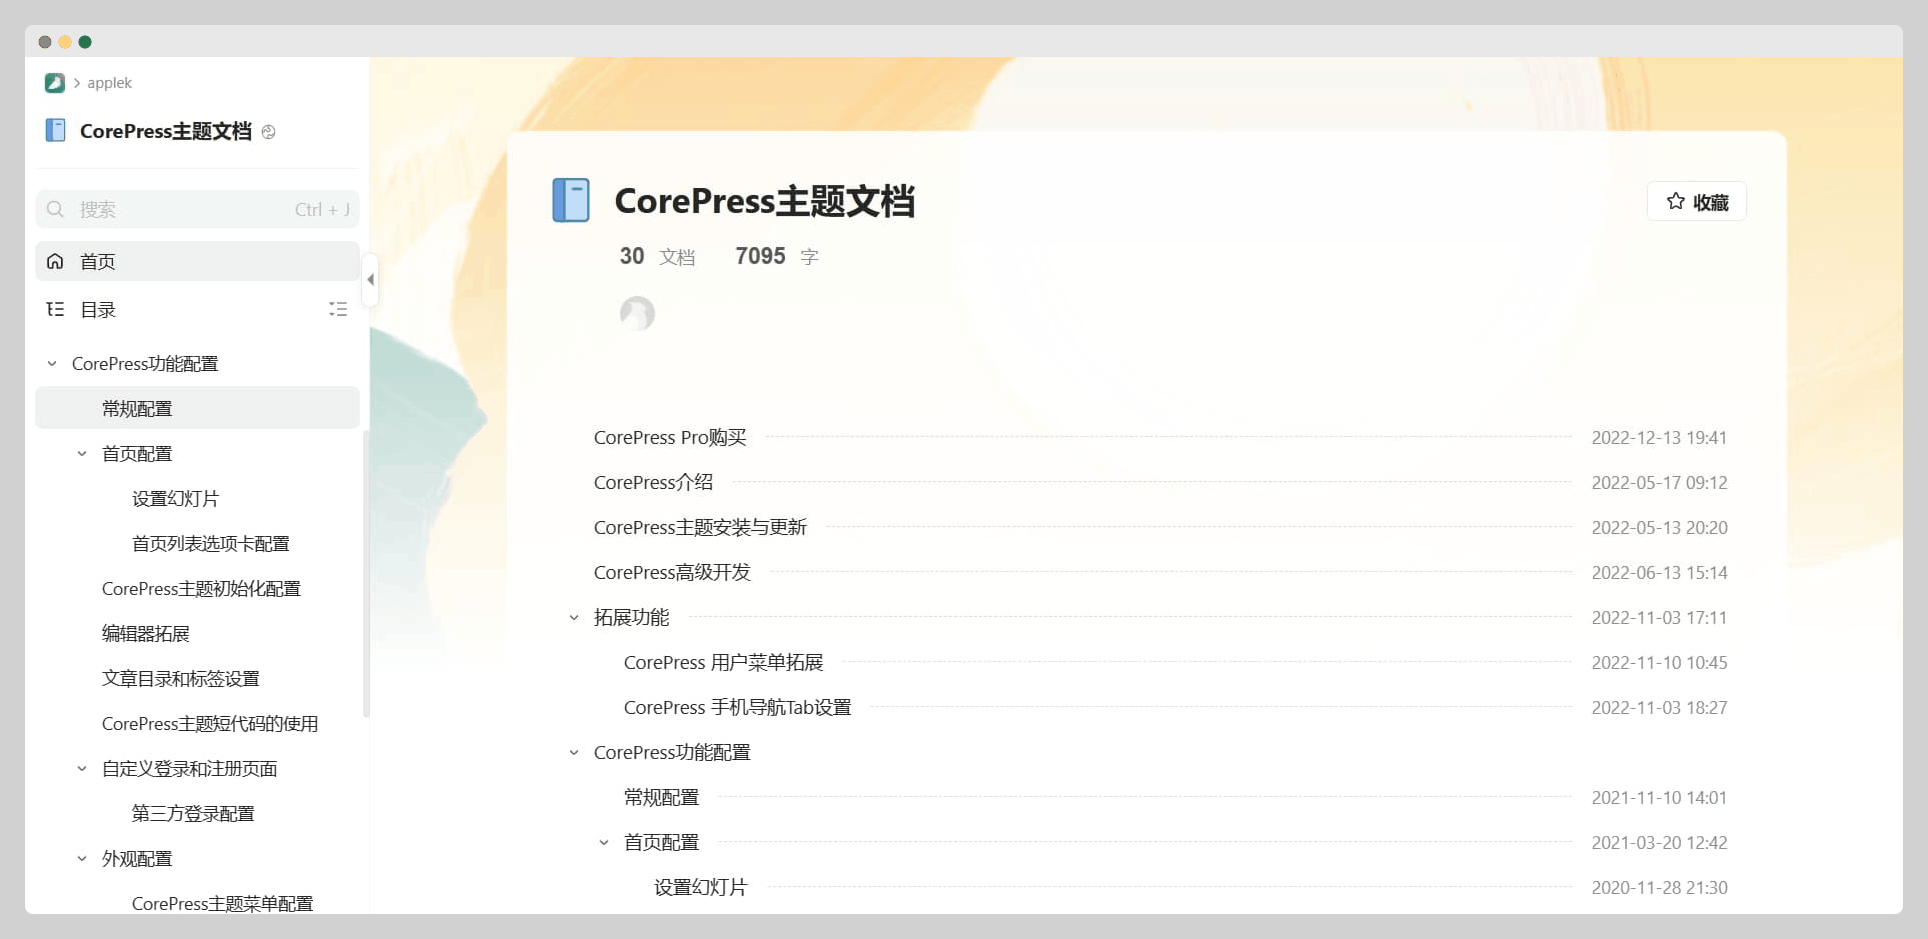Screen dimensions: 1928x939
Task: Click the 收藏 favorite button
Action: pos(1696,202)
